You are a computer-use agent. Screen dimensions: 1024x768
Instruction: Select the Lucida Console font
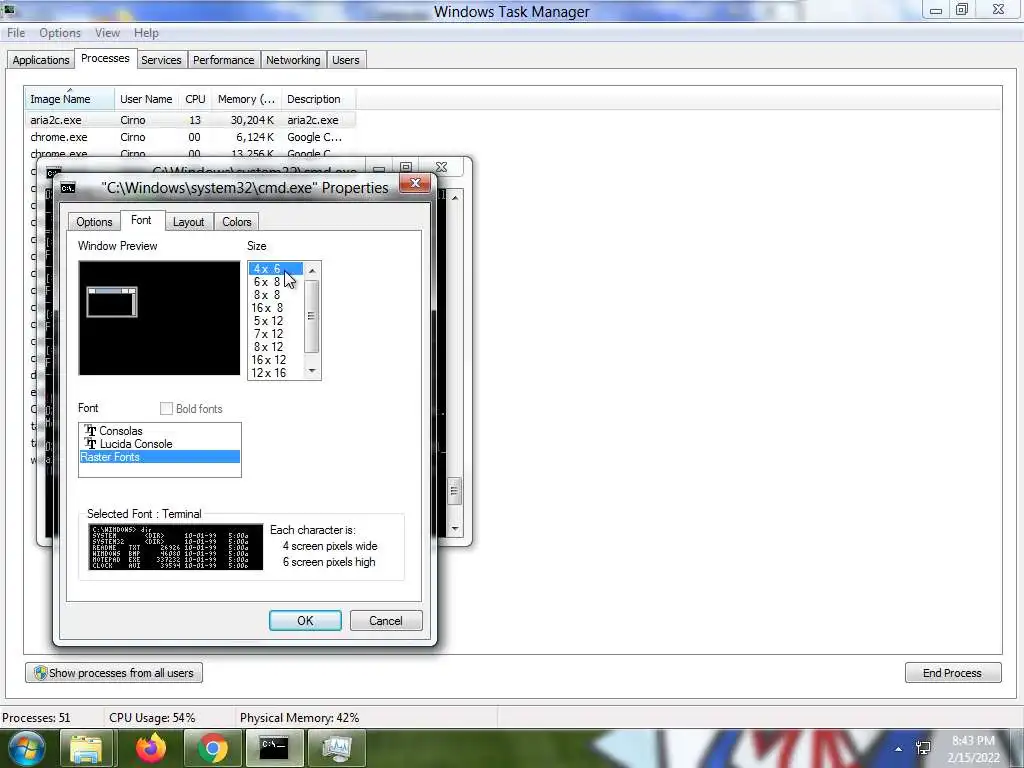click(159, 444)
